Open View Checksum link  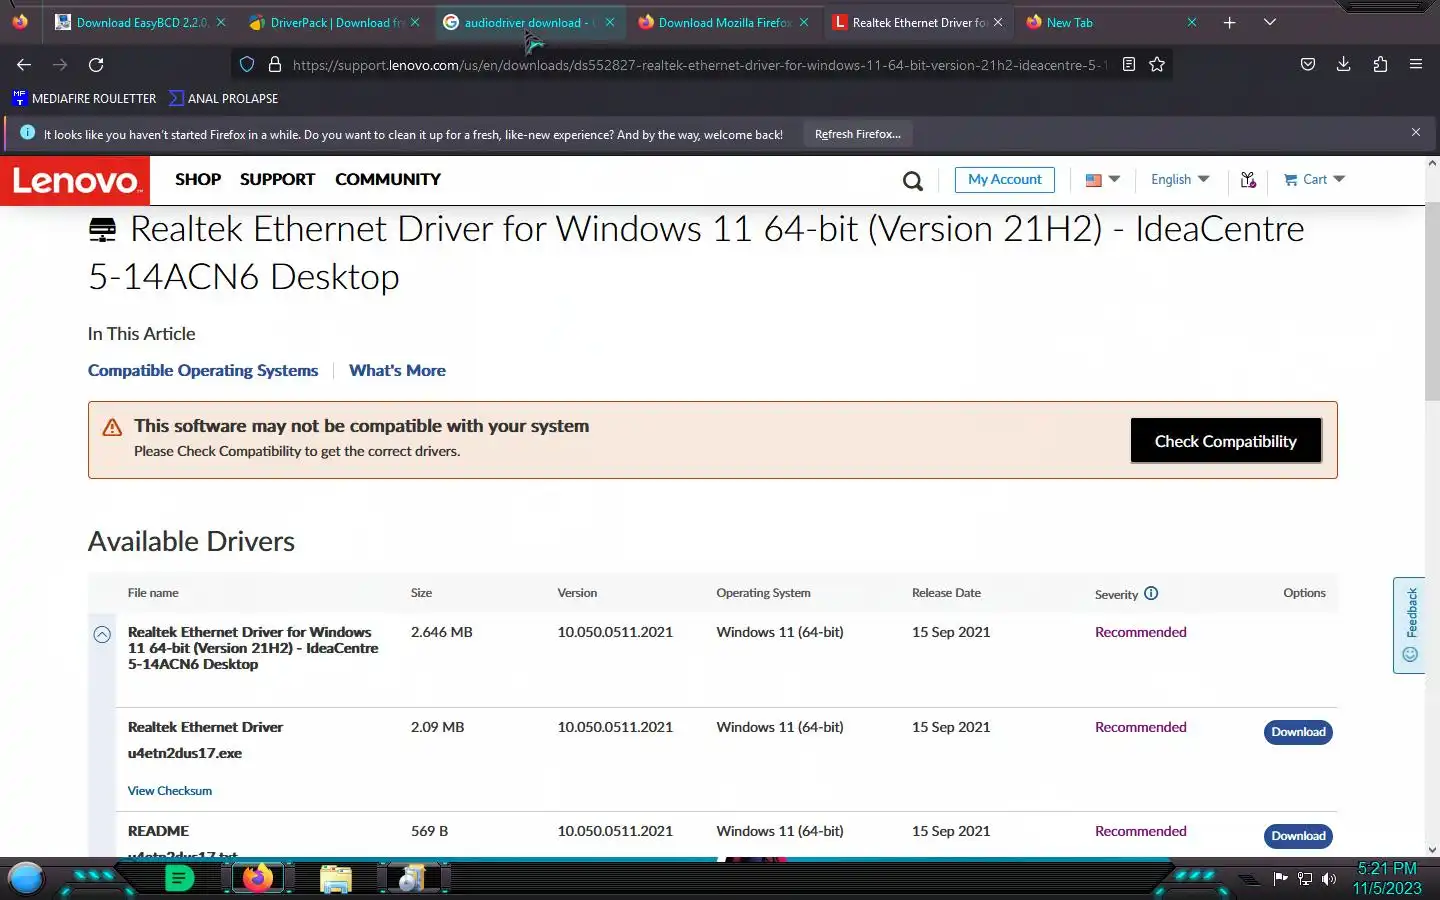(x=170, y=791)
